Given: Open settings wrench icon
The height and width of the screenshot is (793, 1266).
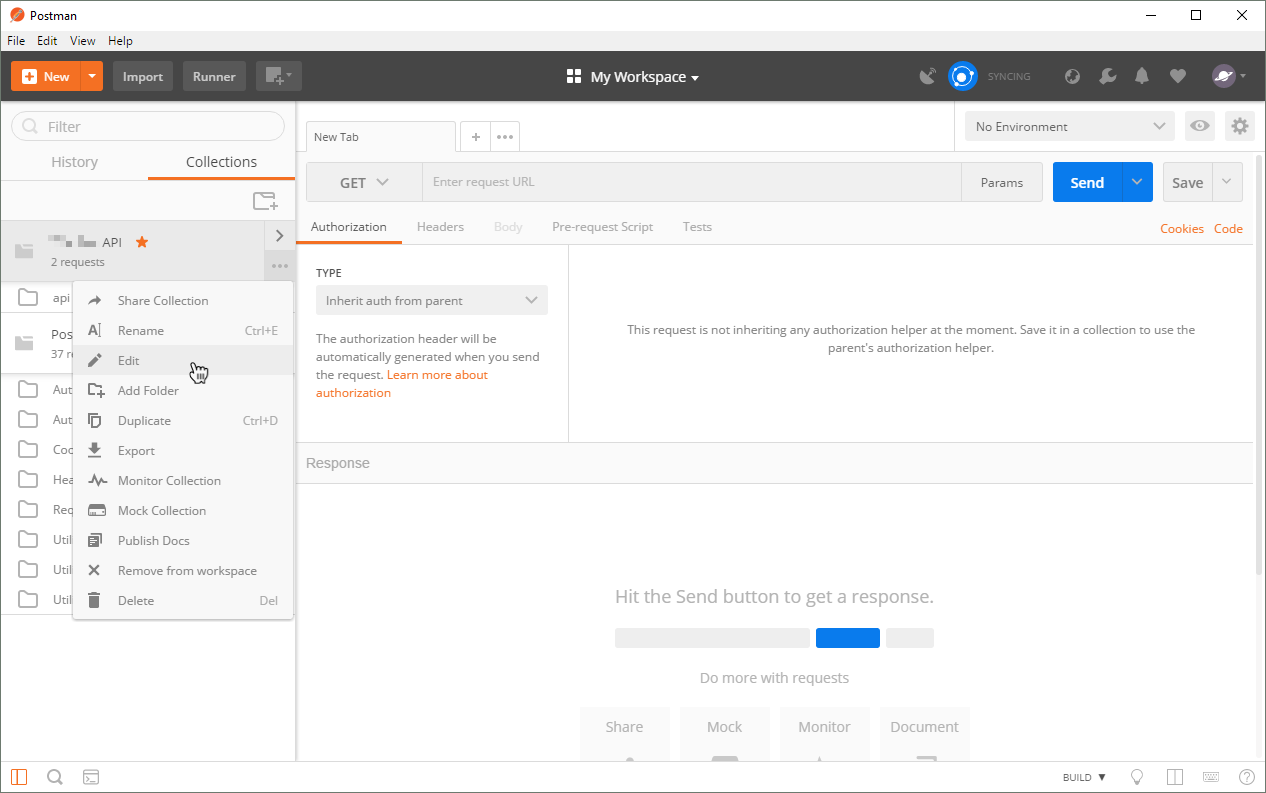Looking at the screenshot, I should (x=1107, y=76).
